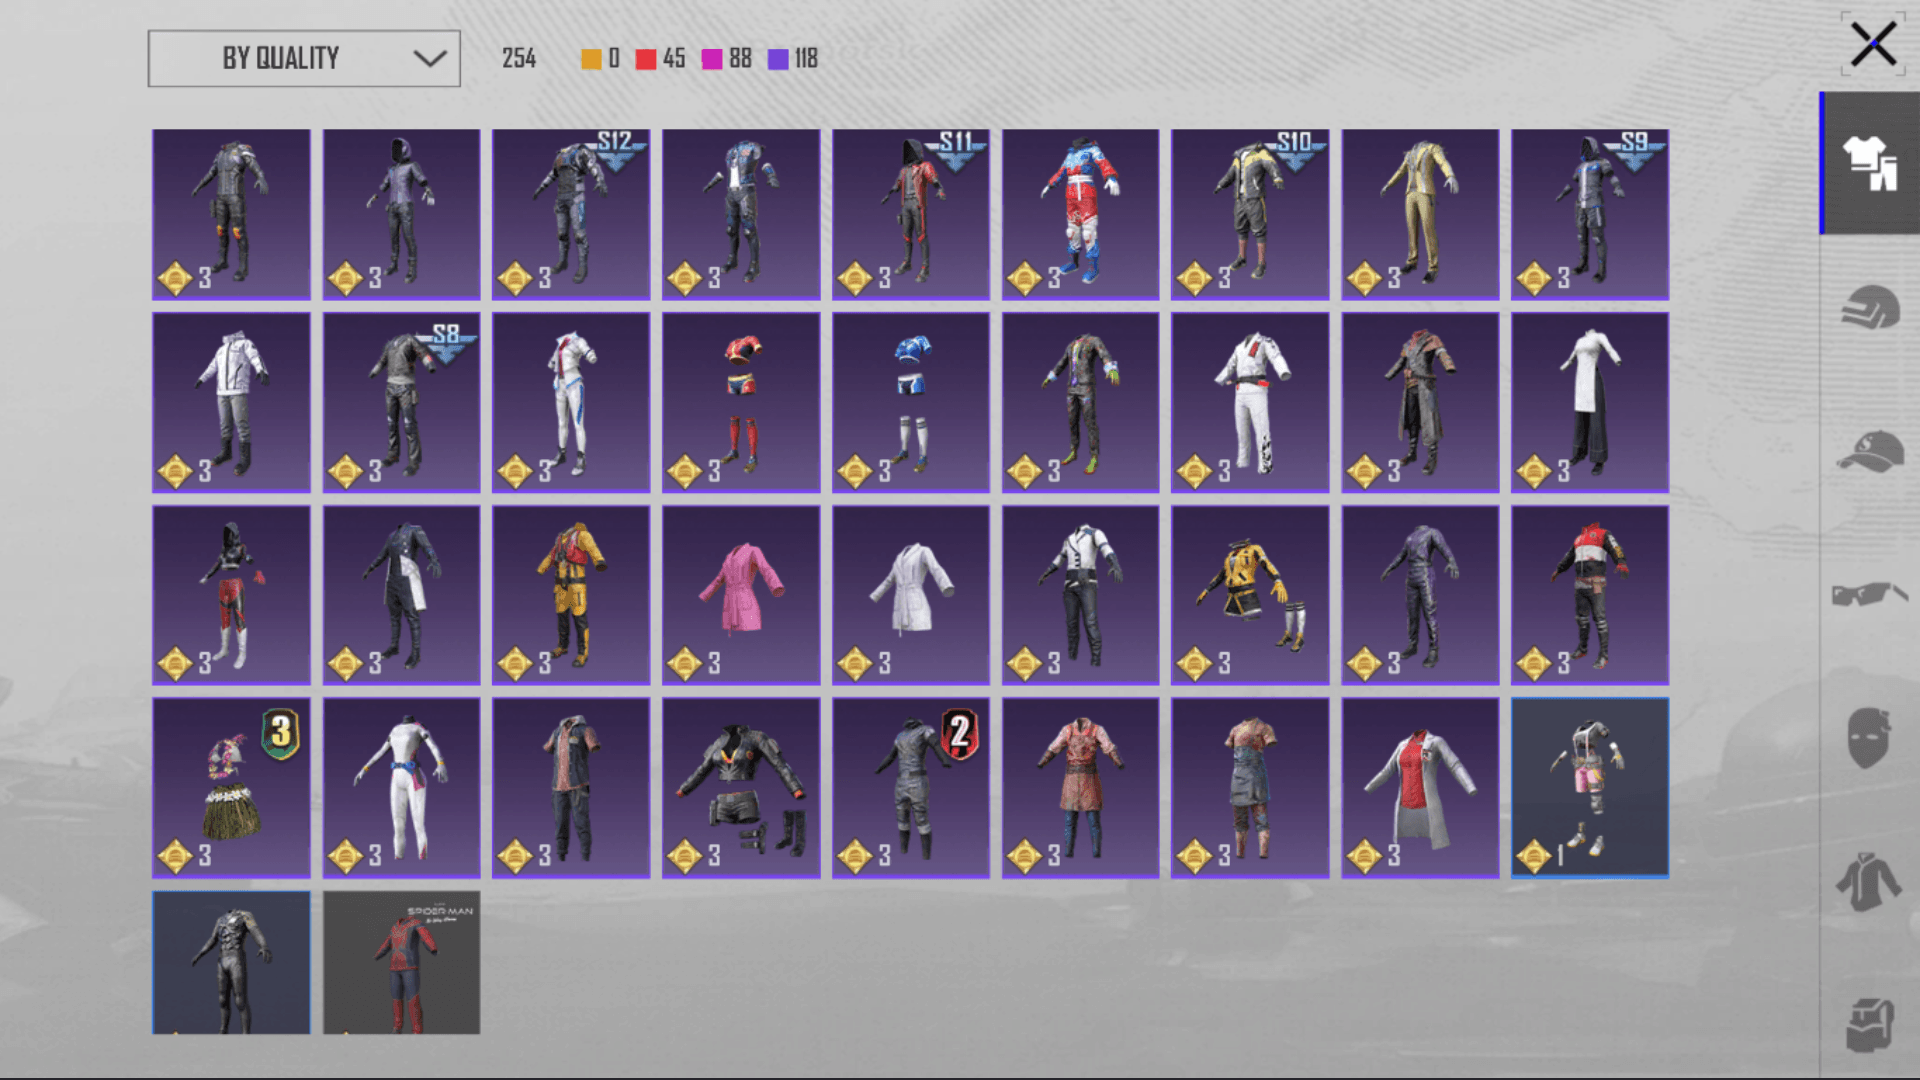1920x1080 pixels.
Task: Close the inventory with the X button
Action: point(1873,45)
